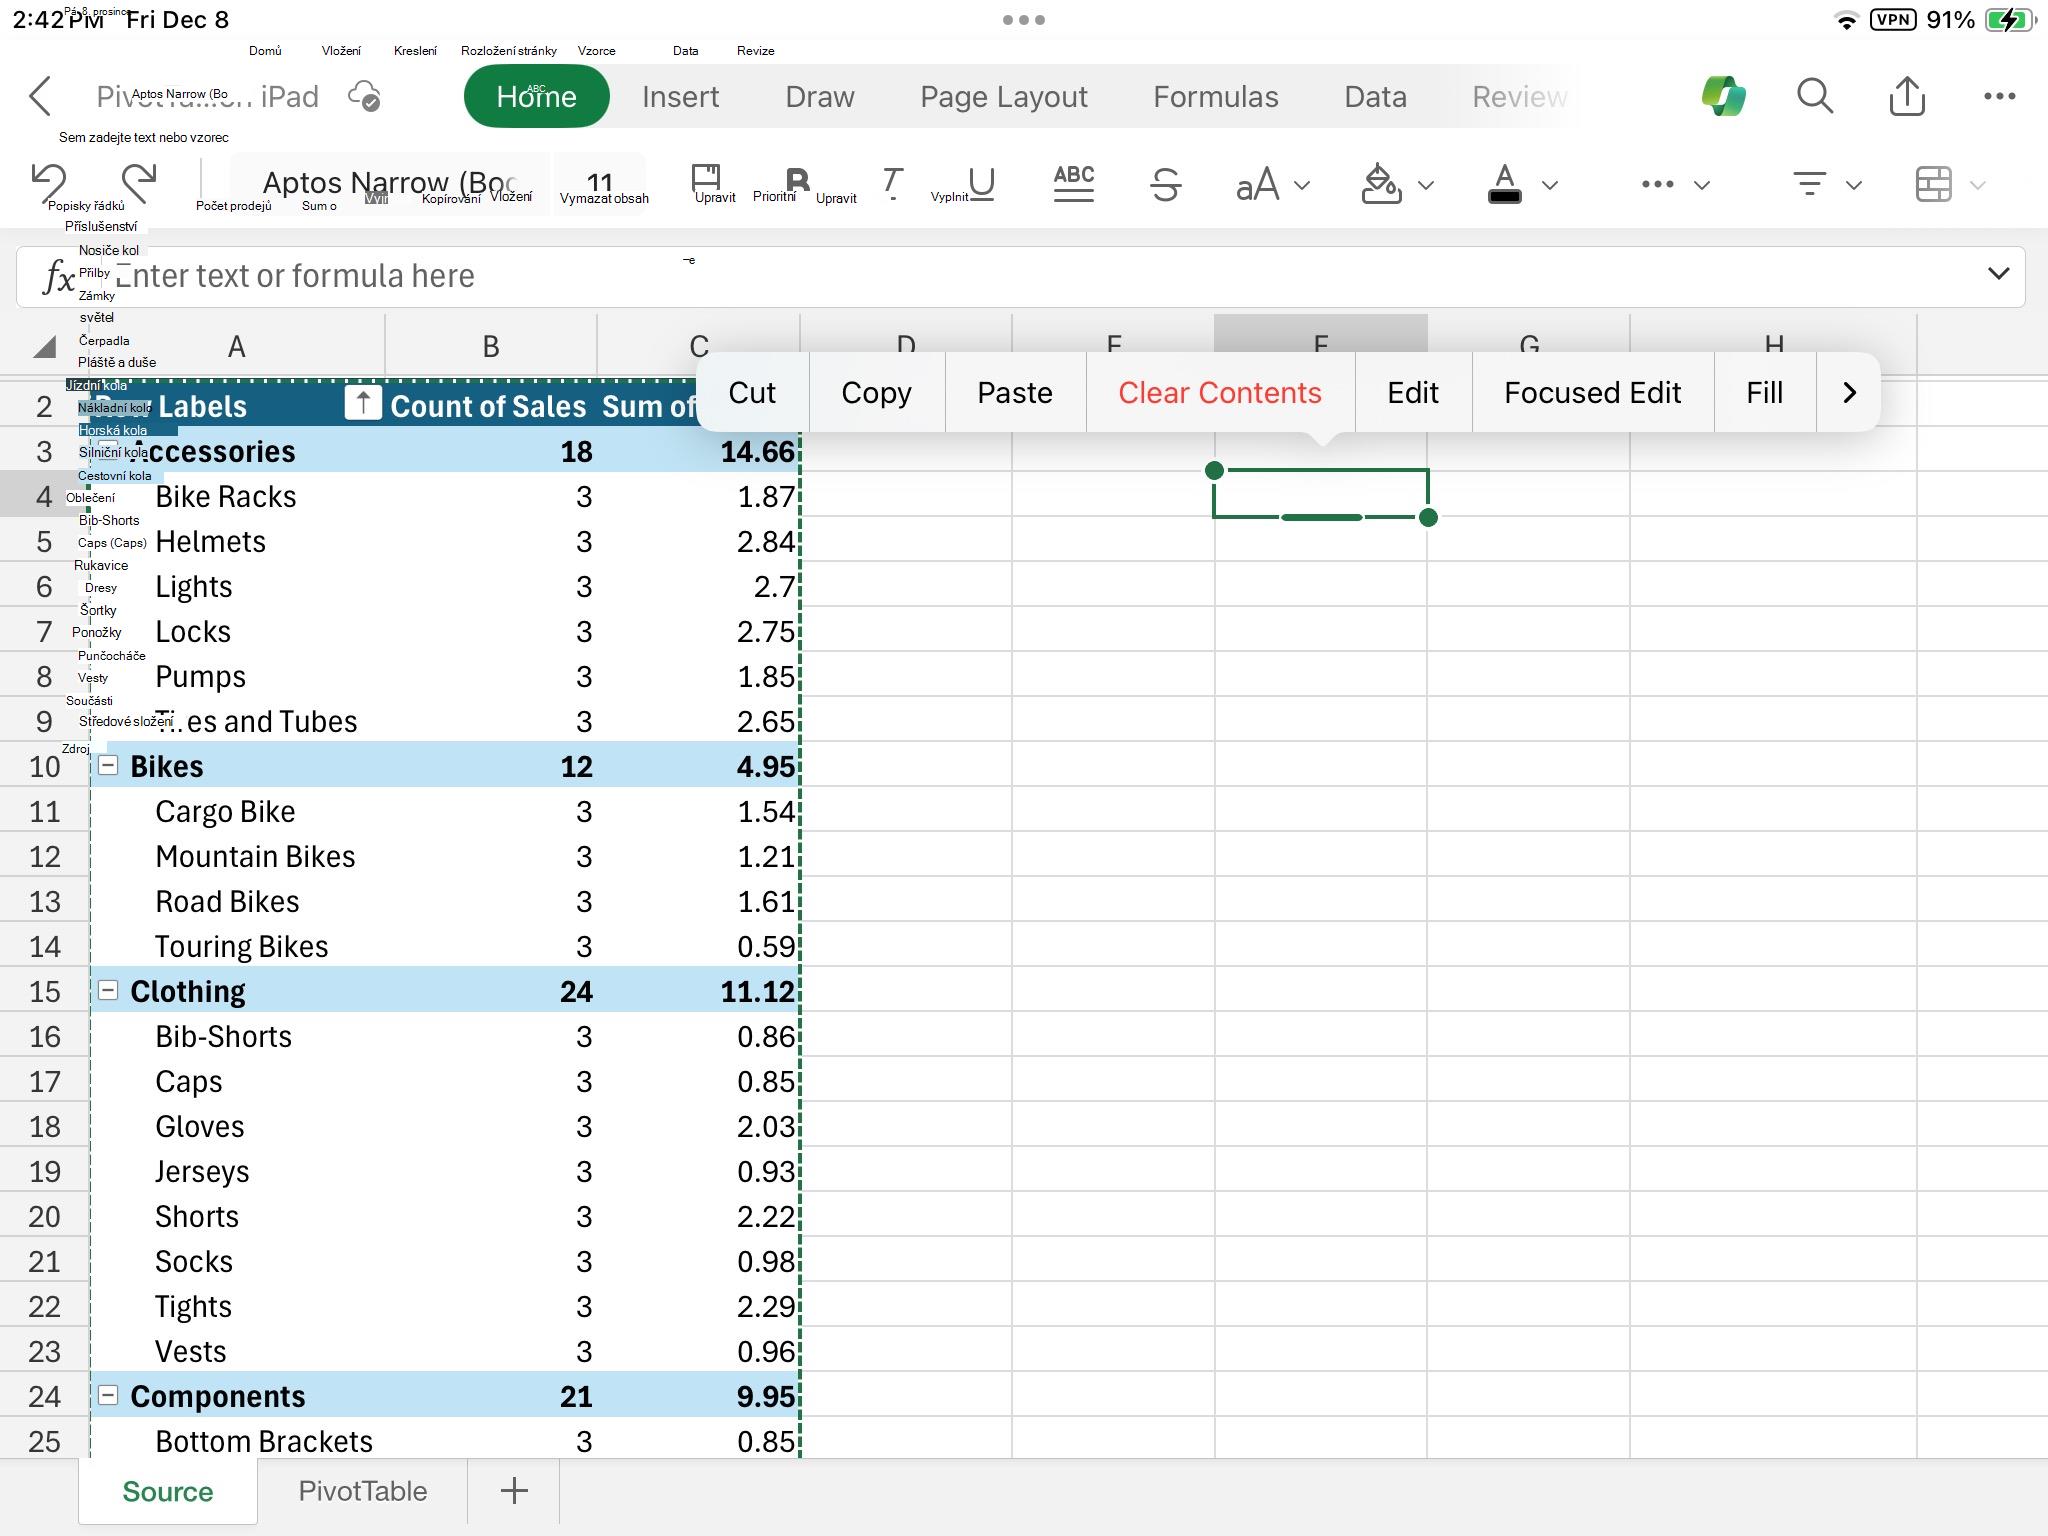The width and height of the screenshot is (2048, 1536).
Task: Switch to the Insert ribbon tab
Action: coord(680,96)
